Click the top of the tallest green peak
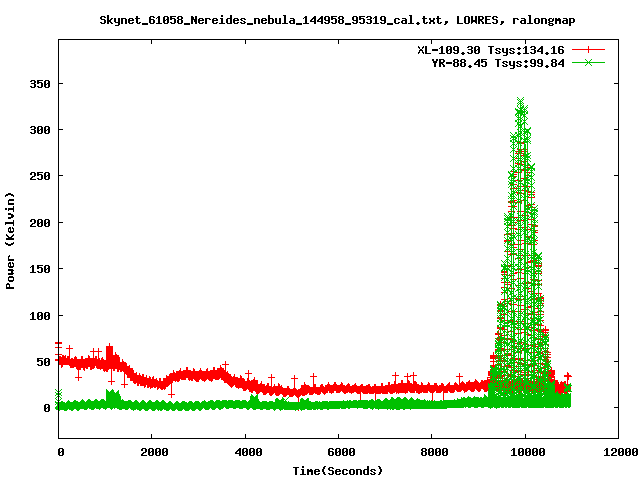The height and width of the screenshot is (480, 640). pyautogui.click(x=521, y=100)
